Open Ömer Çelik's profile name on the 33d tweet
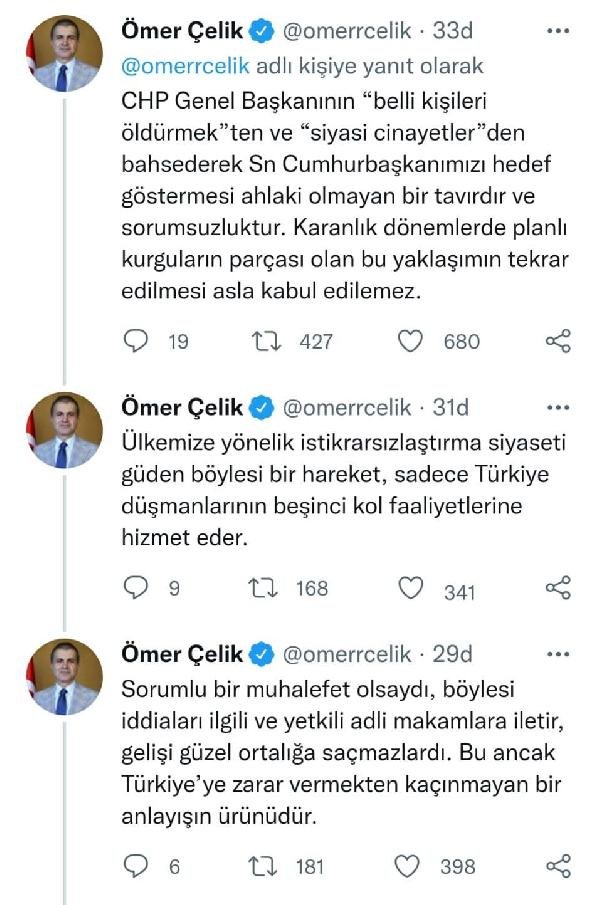Screen dimensions: 600x905 (x=181, y=32)
